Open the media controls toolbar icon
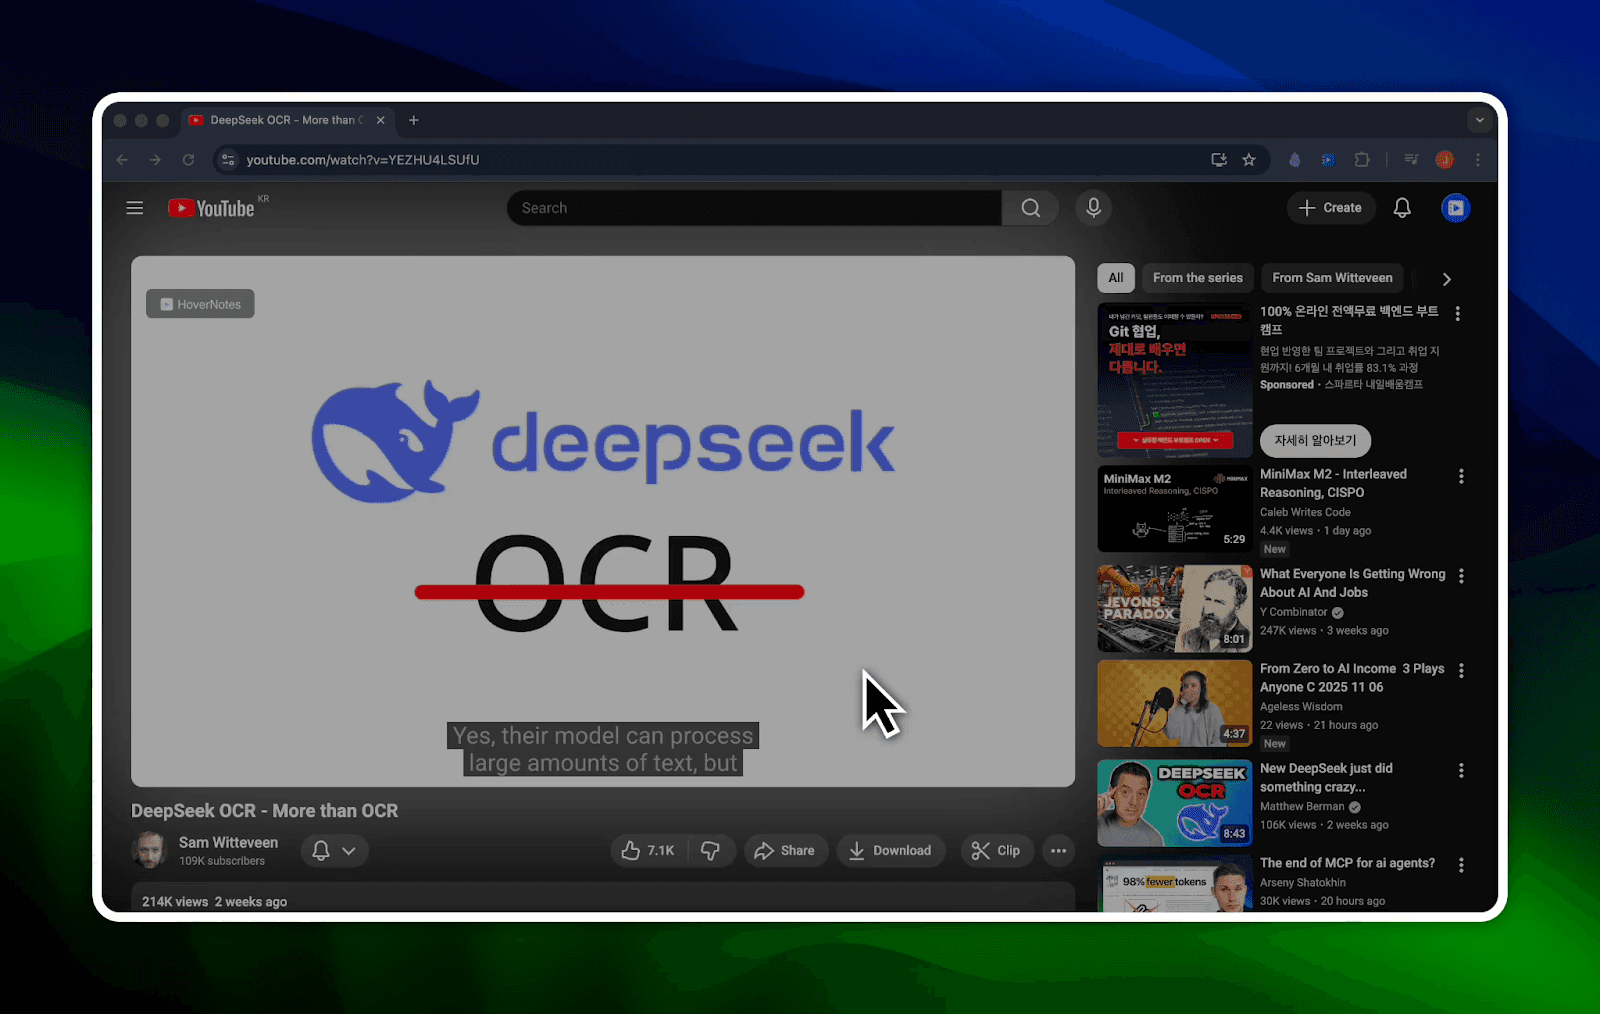The image size is (1600, 1014). pos(1411,160)
